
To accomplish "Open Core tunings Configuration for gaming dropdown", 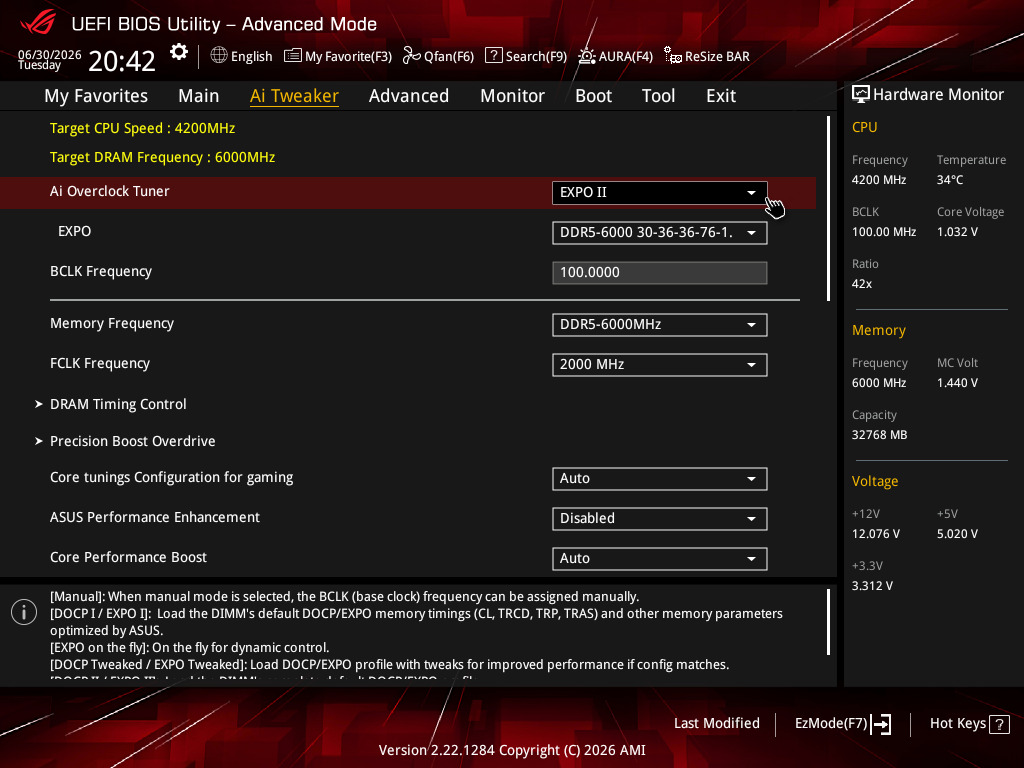I will (x=660, y=479).
